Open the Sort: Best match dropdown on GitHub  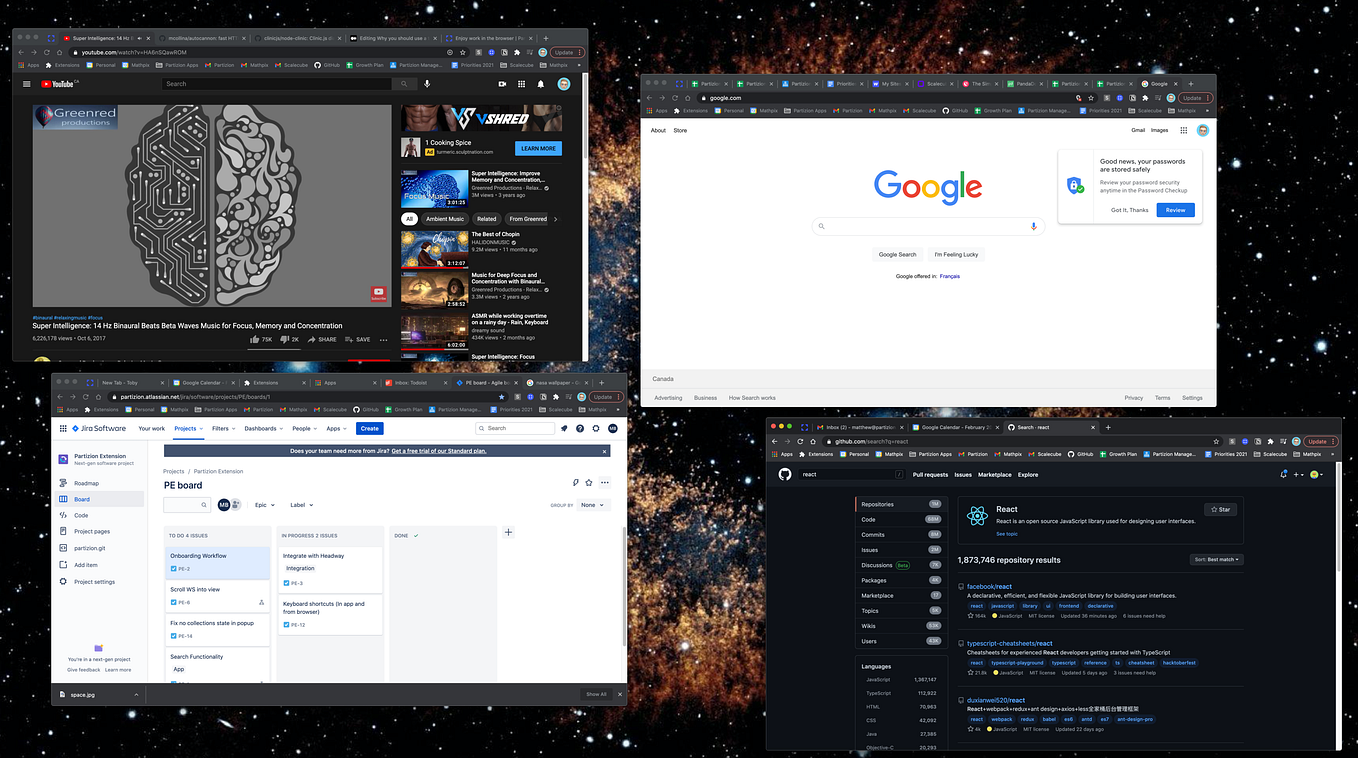tap(1216, 559)
